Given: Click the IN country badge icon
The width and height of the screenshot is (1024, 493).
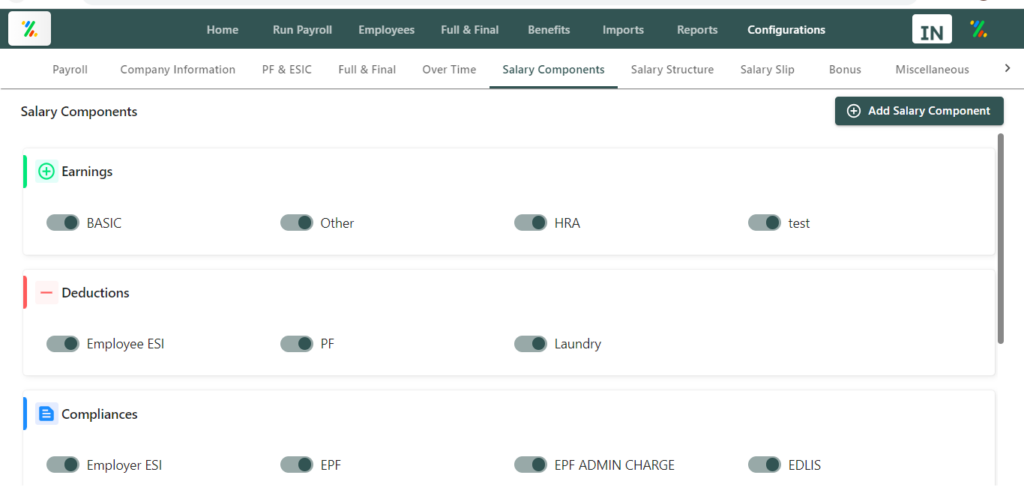Looking at the screenshot, I should 932,29.
